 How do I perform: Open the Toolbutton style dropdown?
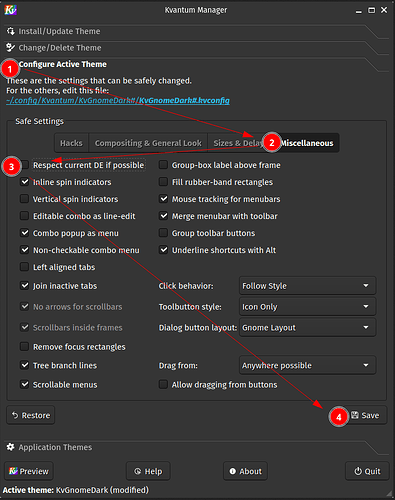click(307, 307)
